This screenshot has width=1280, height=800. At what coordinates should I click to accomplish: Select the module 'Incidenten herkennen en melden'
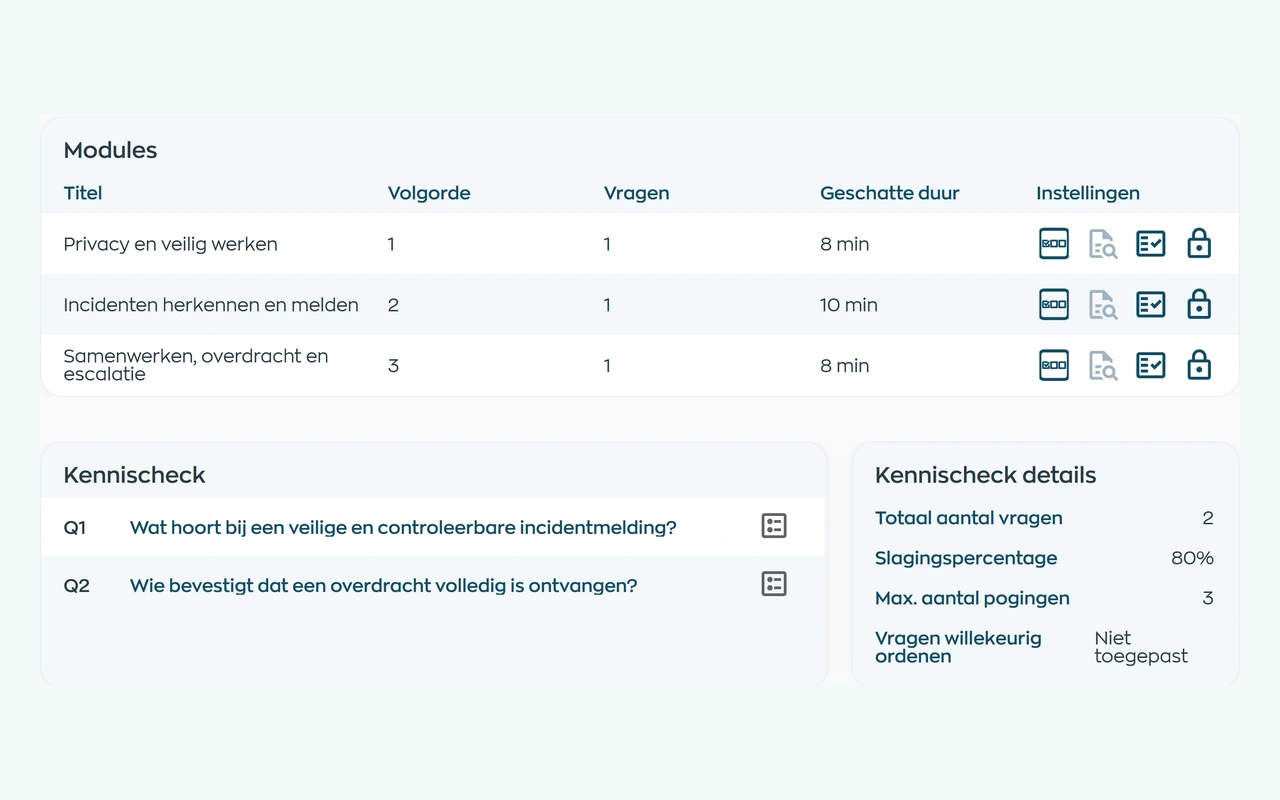(x=211, y=305)
